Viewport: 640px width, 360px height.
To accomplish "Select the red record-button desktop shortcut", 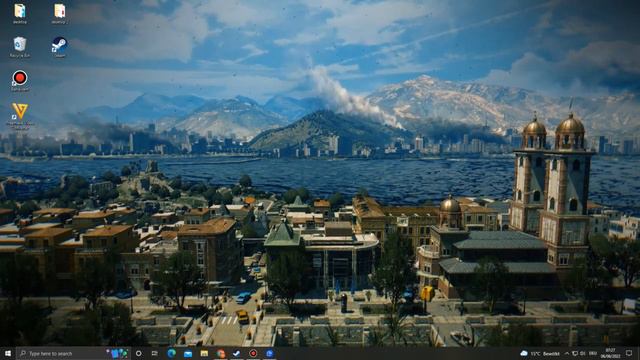I will point(20,80).
